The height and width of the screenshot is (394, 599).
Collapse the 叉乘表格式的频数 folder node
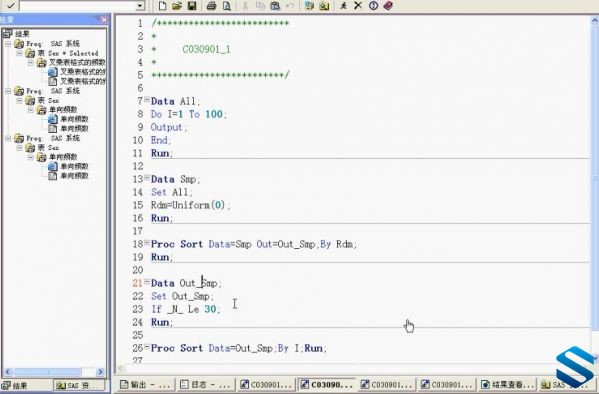point(31,63)
